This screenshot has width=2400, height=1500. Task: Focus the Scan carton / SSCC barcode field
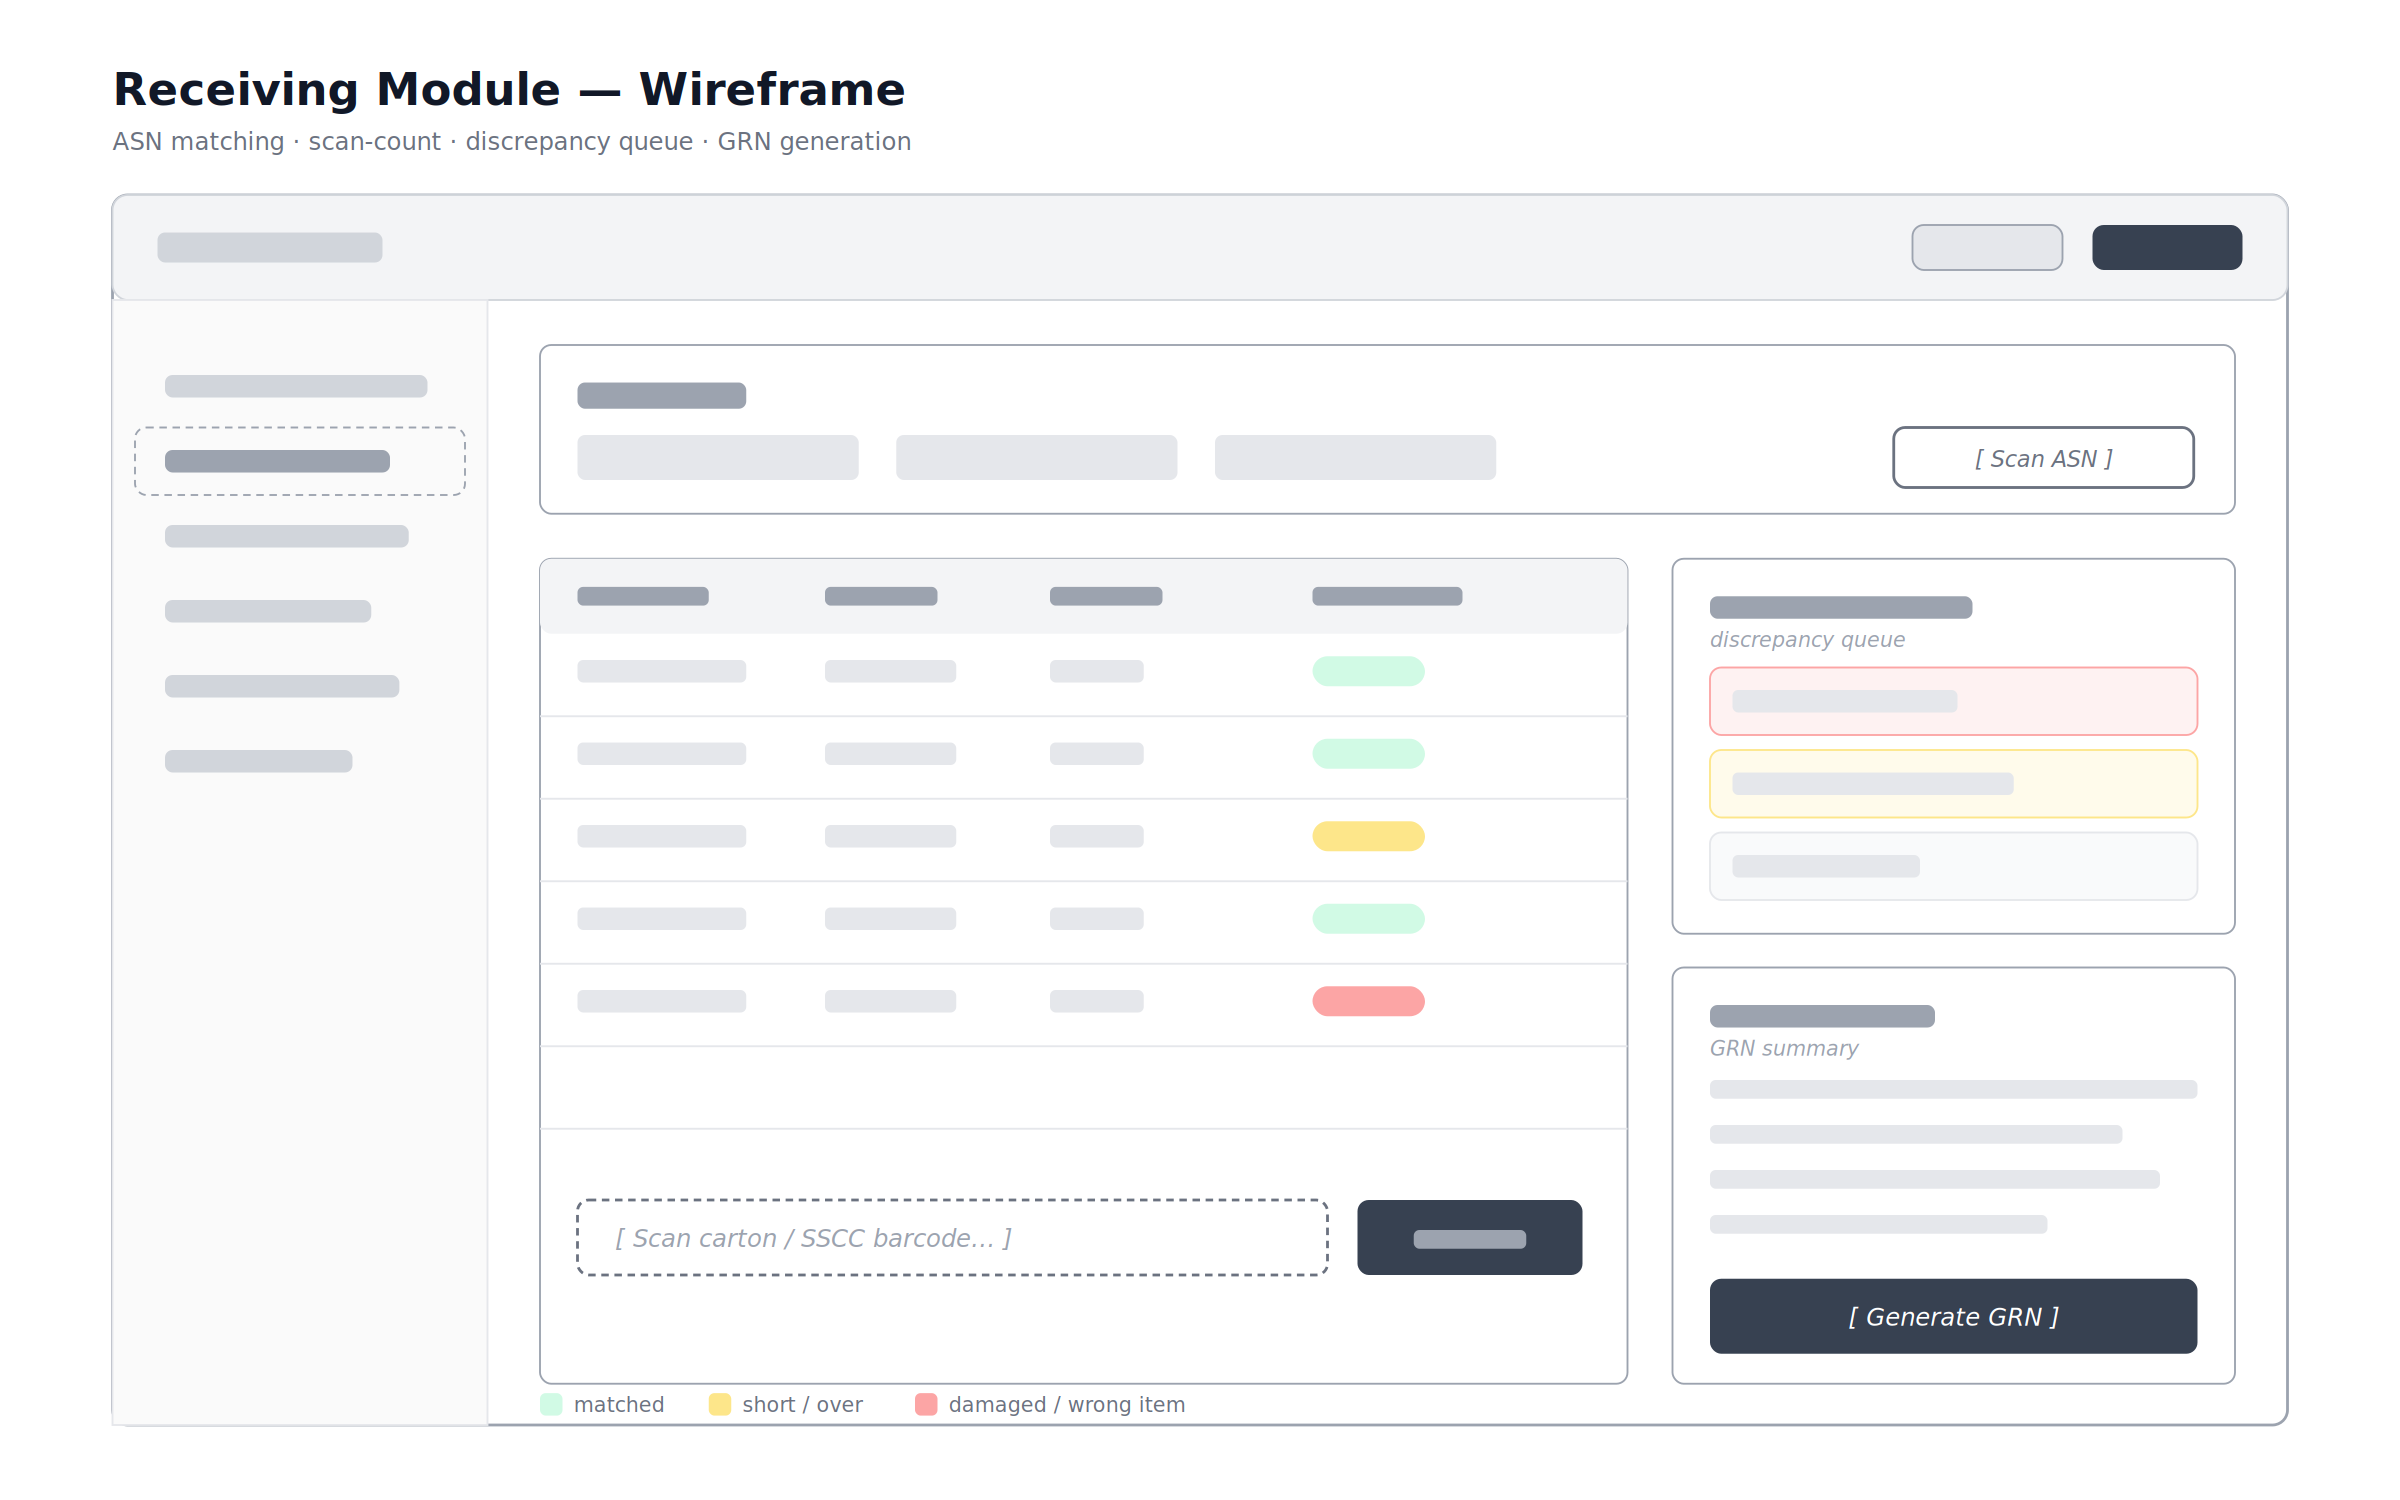point(952,1238)
